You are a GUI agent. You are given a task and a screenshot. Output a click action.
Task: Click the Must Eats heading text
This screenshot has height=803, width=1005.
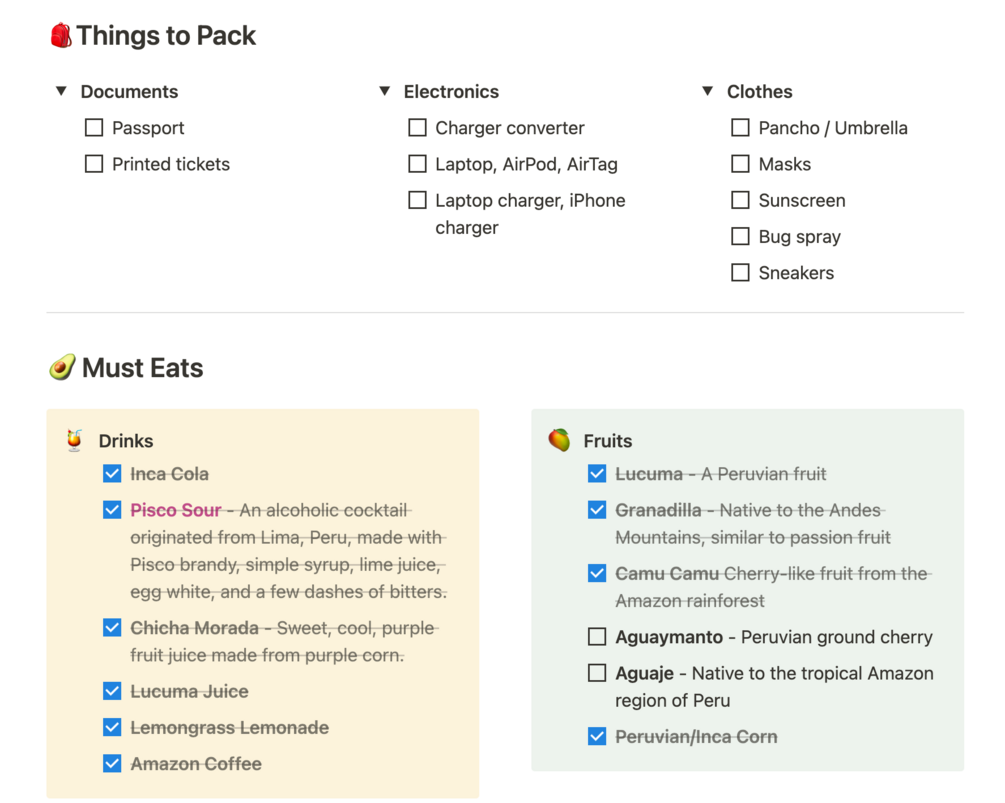(x=142, y=368)
